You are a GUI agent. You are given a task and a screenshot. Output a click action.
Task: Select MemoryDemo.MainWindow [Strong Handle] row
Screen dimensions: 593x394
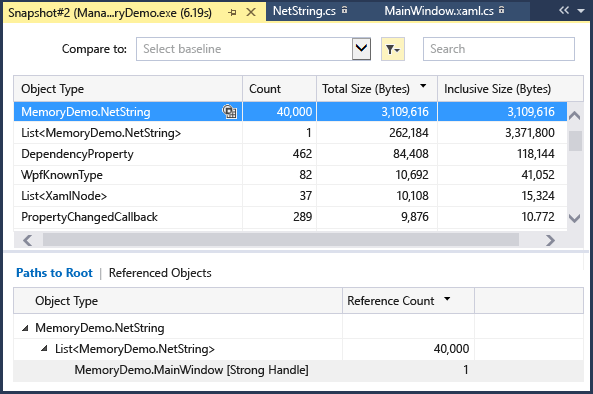click(x=298, y=370)
